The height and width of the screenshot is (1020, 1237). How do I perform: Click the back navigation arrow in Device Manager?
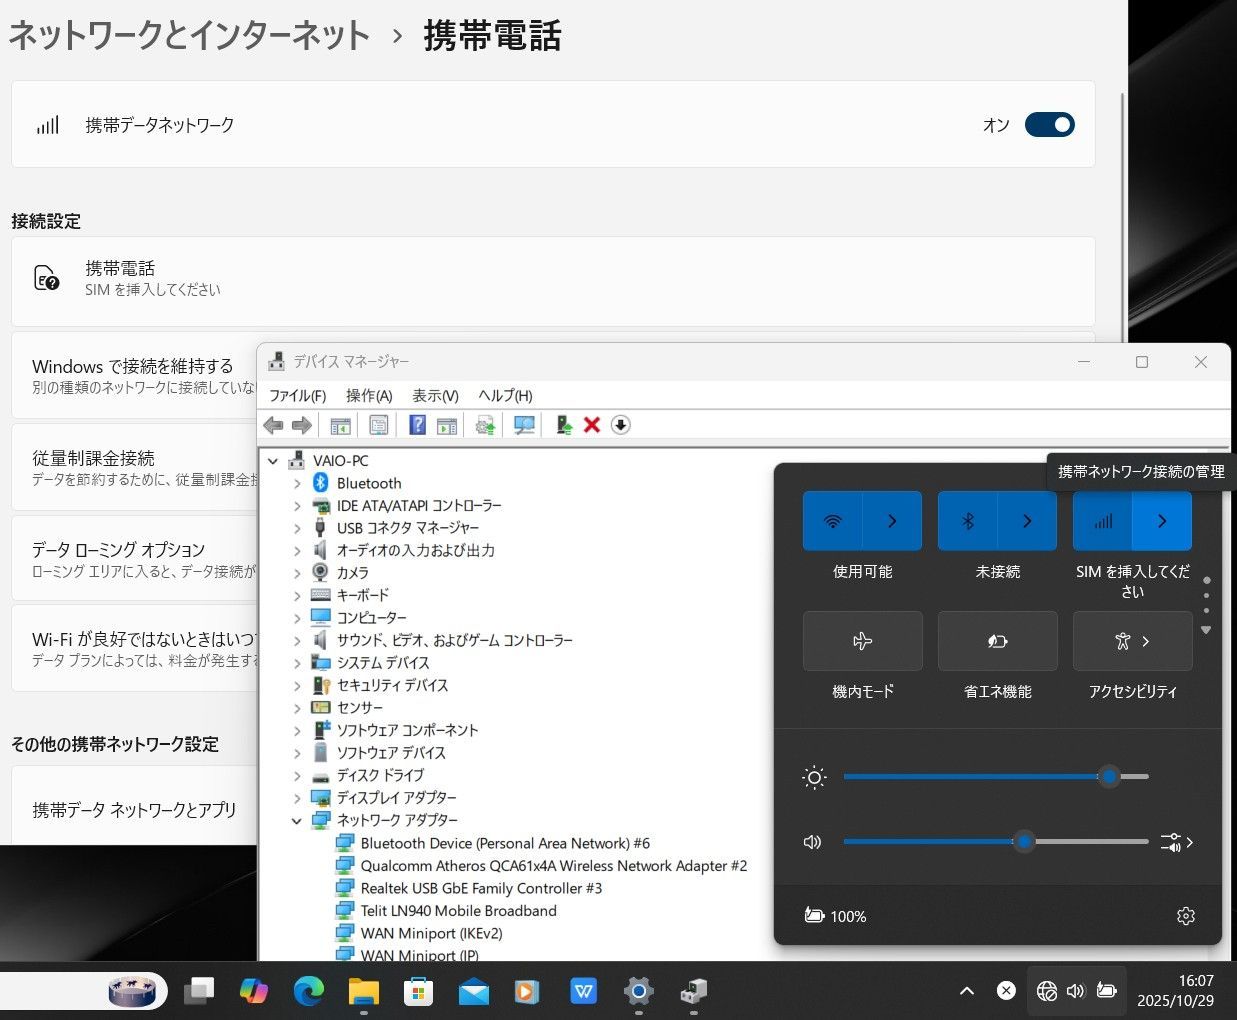pos(273,425)
